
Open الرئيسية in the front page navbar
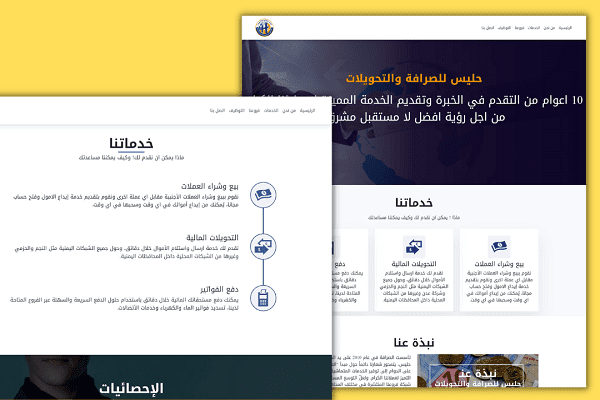point(309,110)
